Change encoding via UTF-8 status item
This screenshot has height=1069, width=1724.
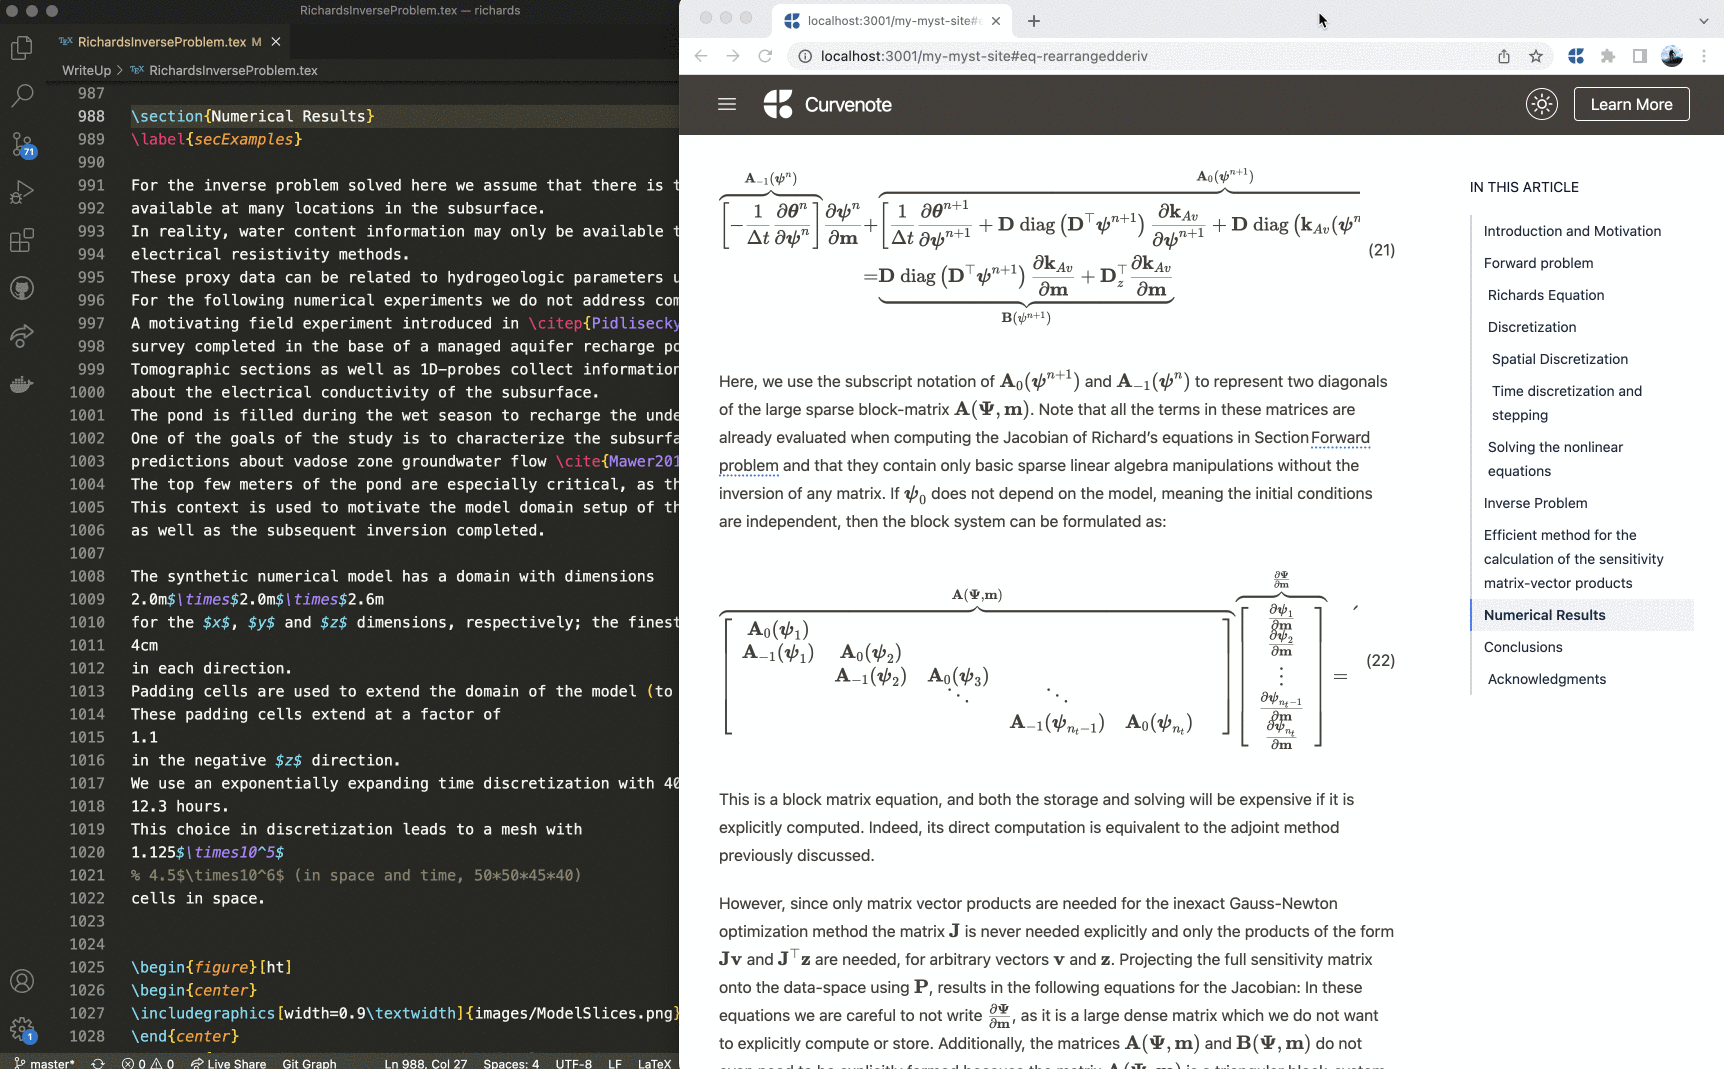(x=574, y=1063)
